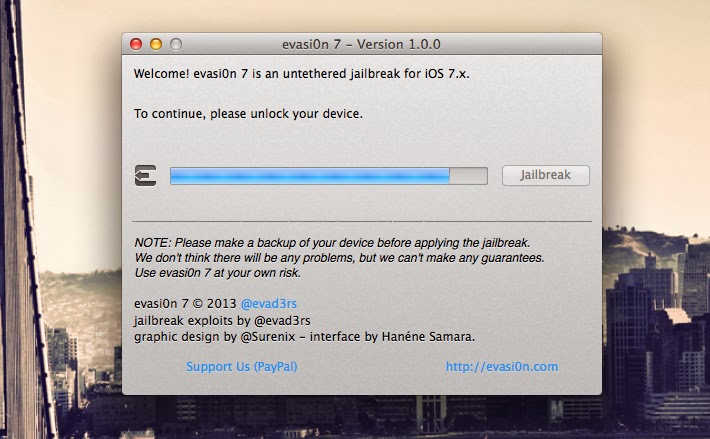Close the evasi0n 7 window
The image size is (710, 439).
136,44
